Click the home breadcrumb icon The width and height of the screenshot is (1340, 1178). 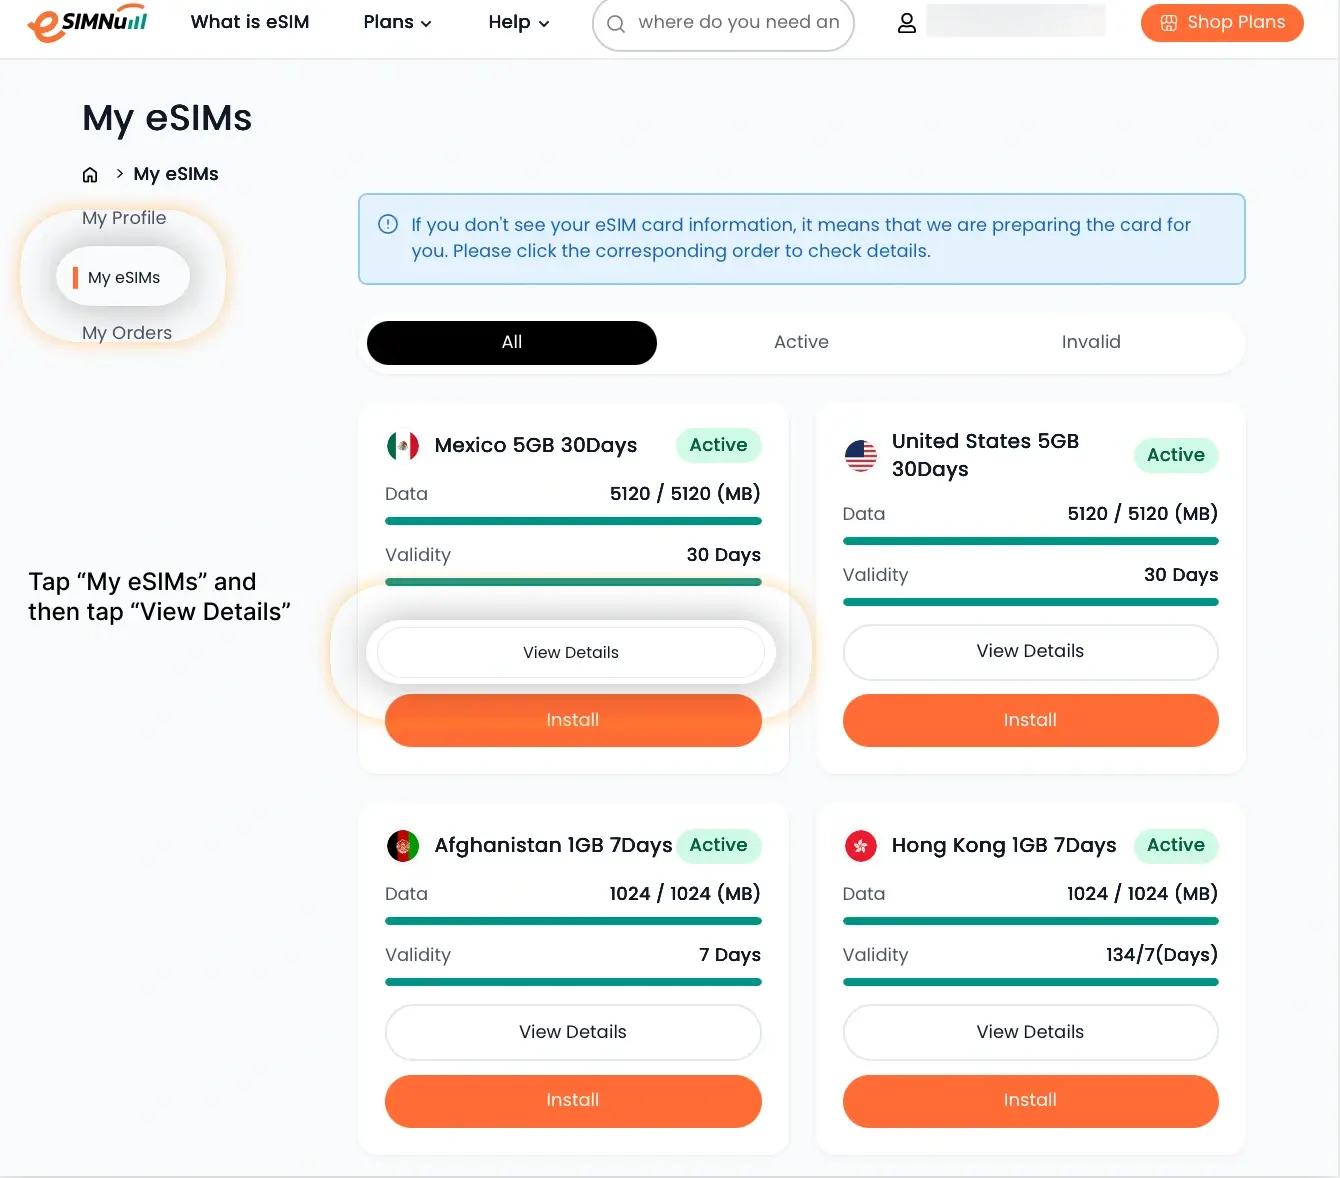90,175
